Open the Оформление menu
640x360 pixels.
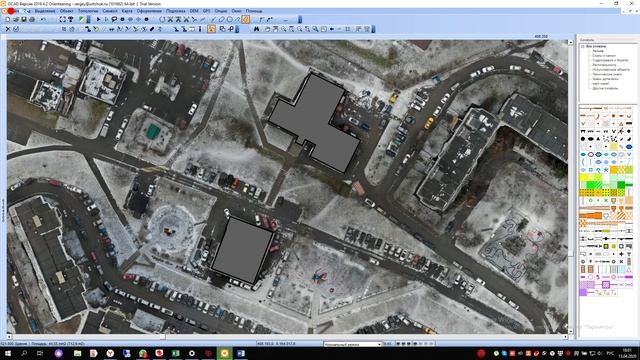(149, 11)
